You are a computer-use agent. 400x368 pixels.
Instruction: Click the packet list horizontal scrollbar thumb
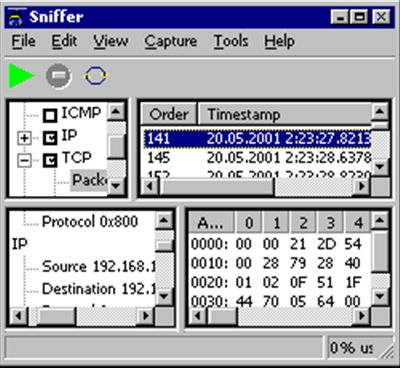(x=217, y=186)
